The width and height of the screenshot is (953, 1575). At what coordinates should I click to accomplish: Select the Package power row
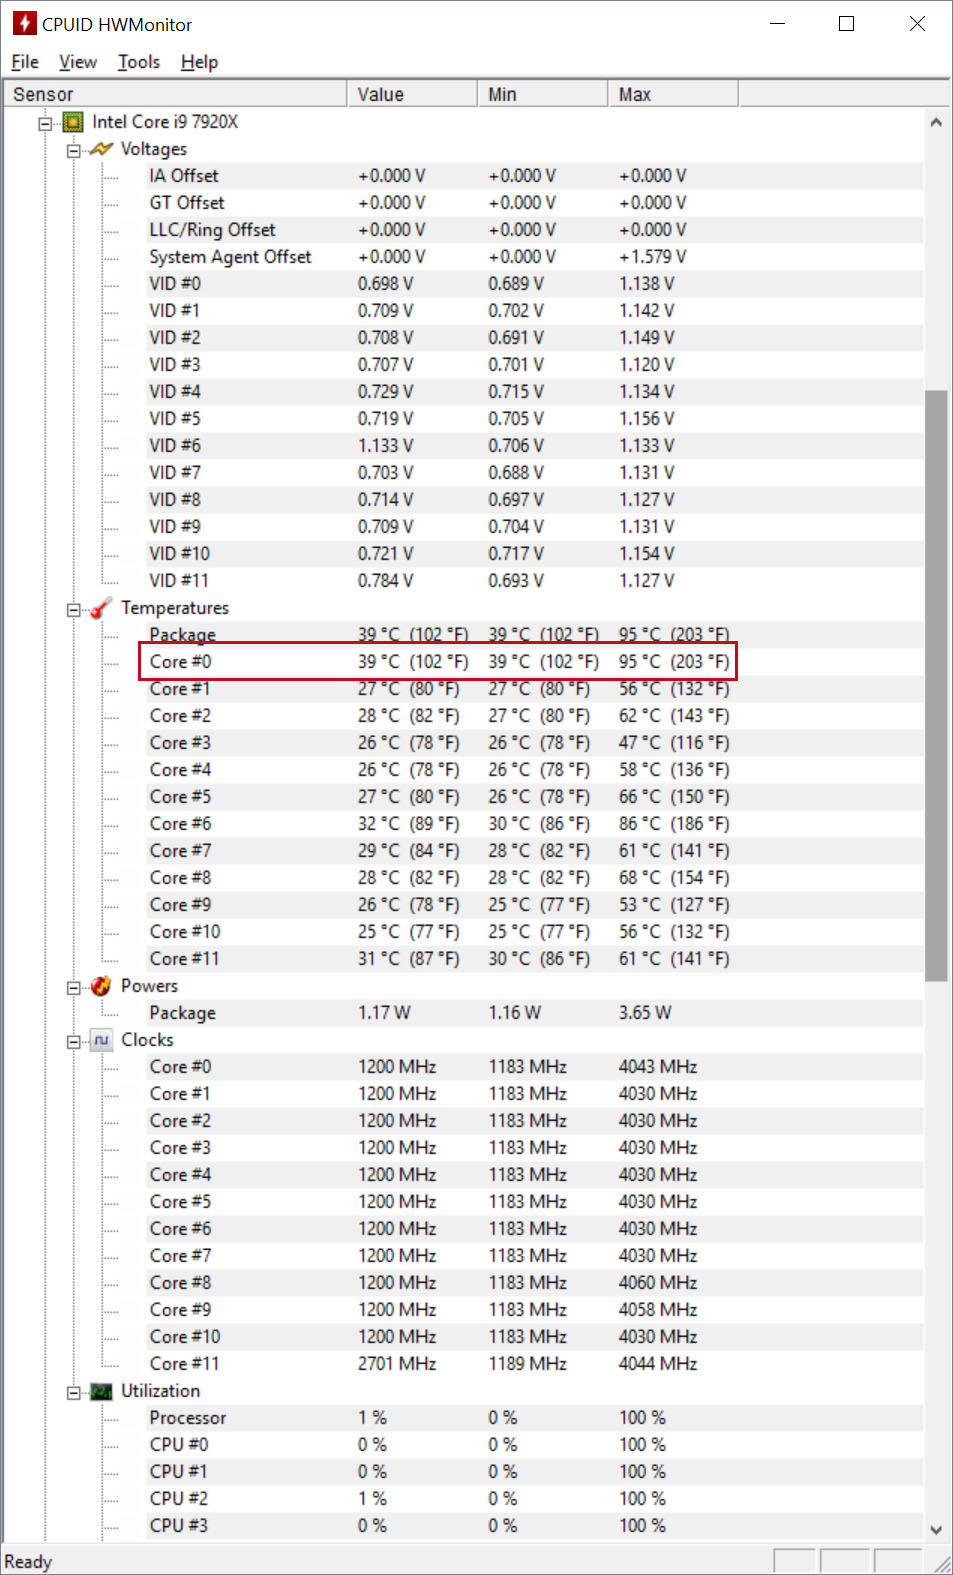pos(535,1013)
